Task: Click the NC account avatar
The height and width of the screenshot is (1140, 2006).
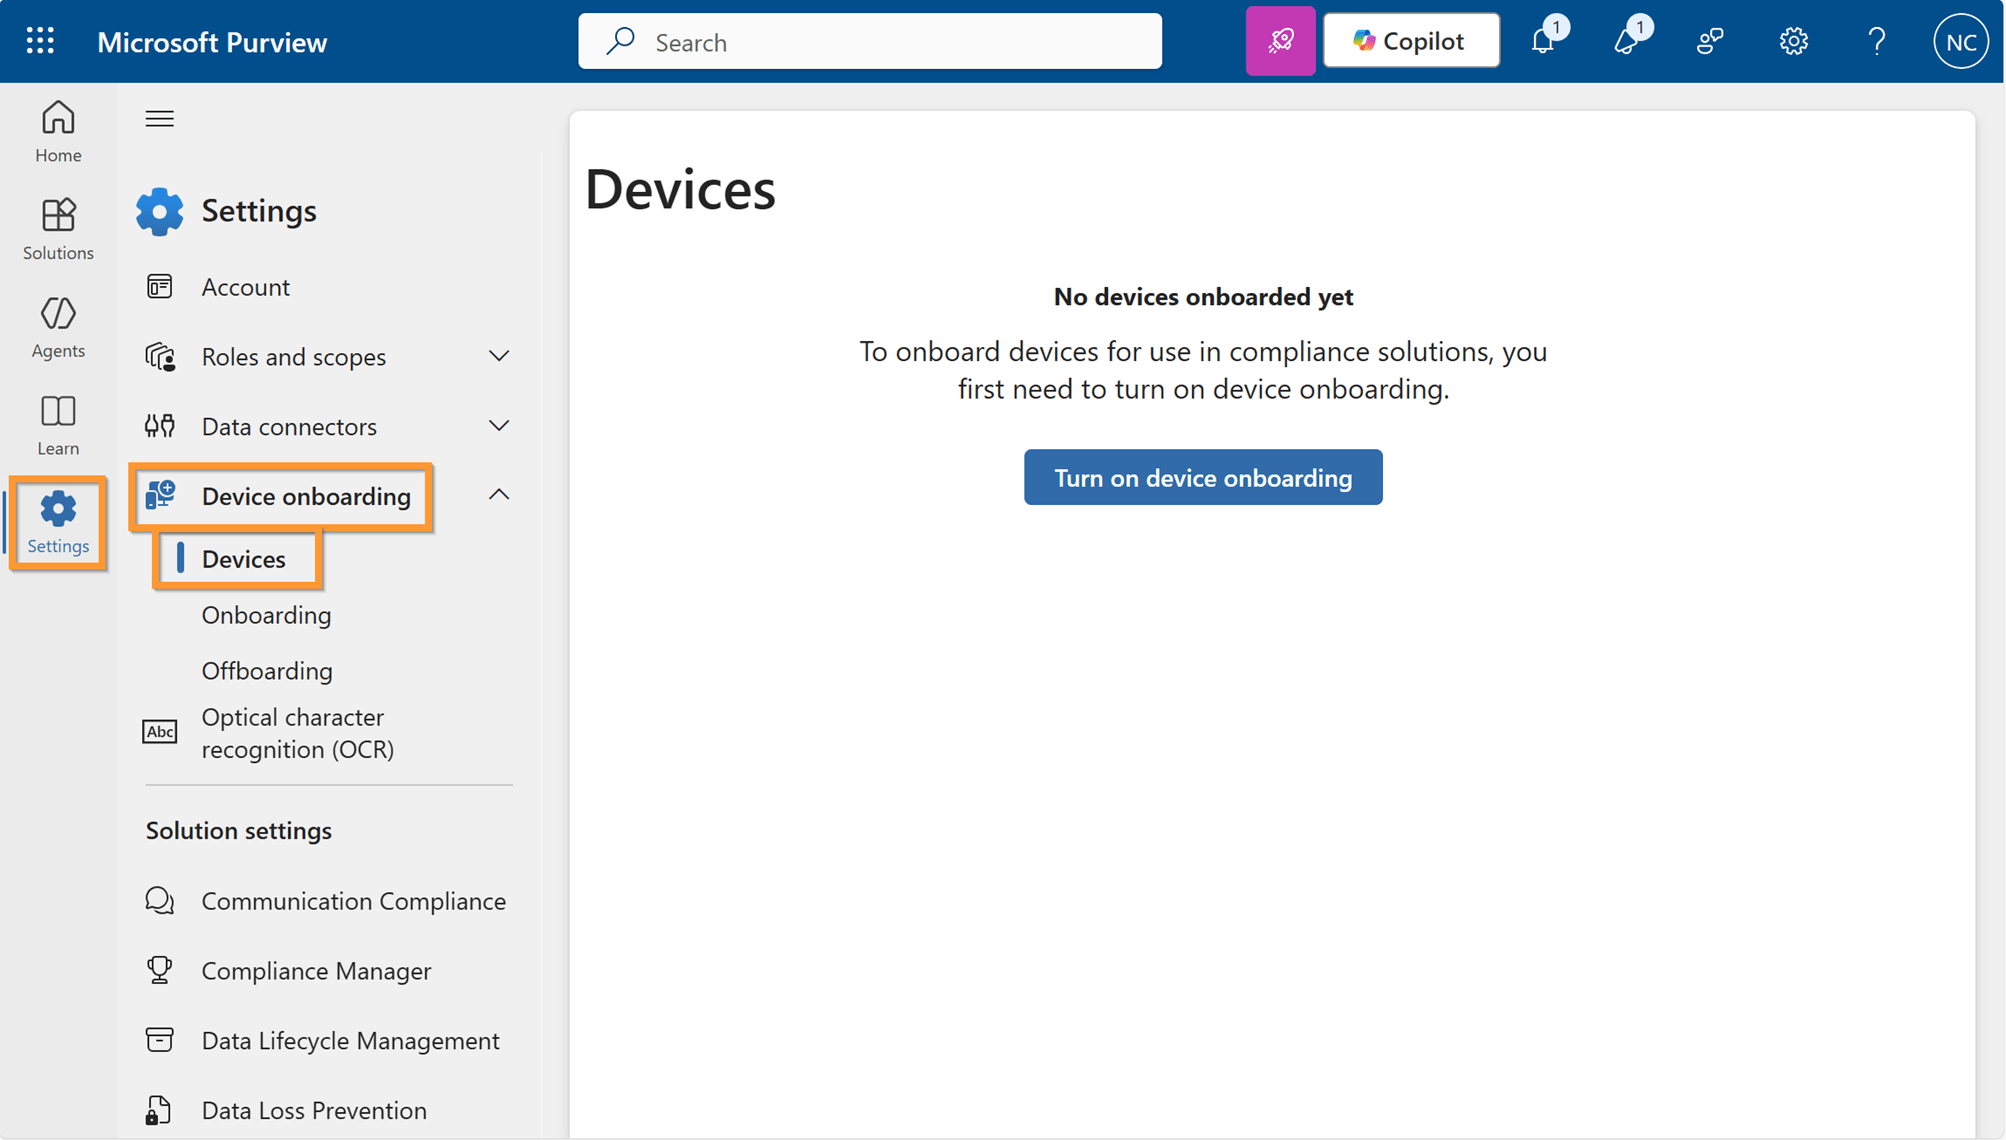Action: [x=1960, y=41]
